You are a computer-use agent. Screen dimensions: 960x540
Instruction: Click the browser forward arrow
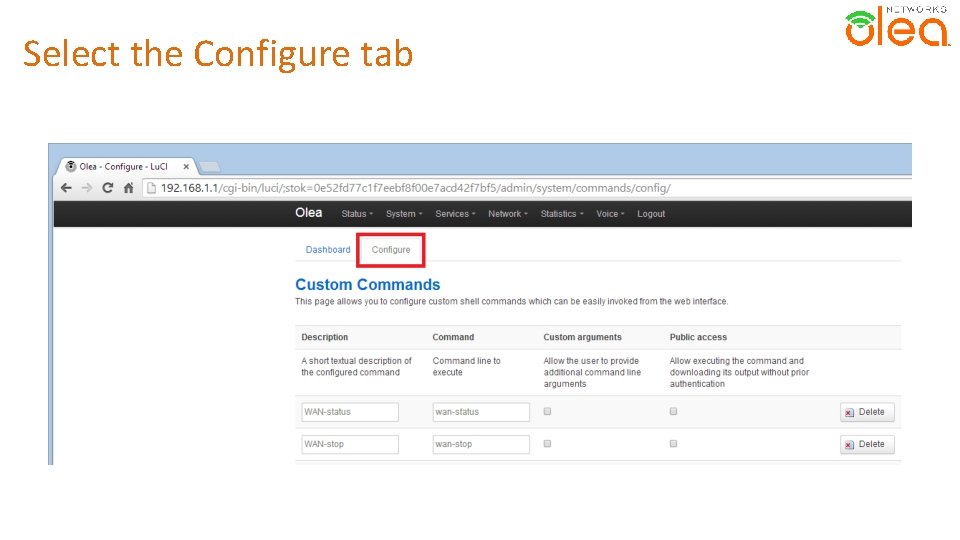87,188
